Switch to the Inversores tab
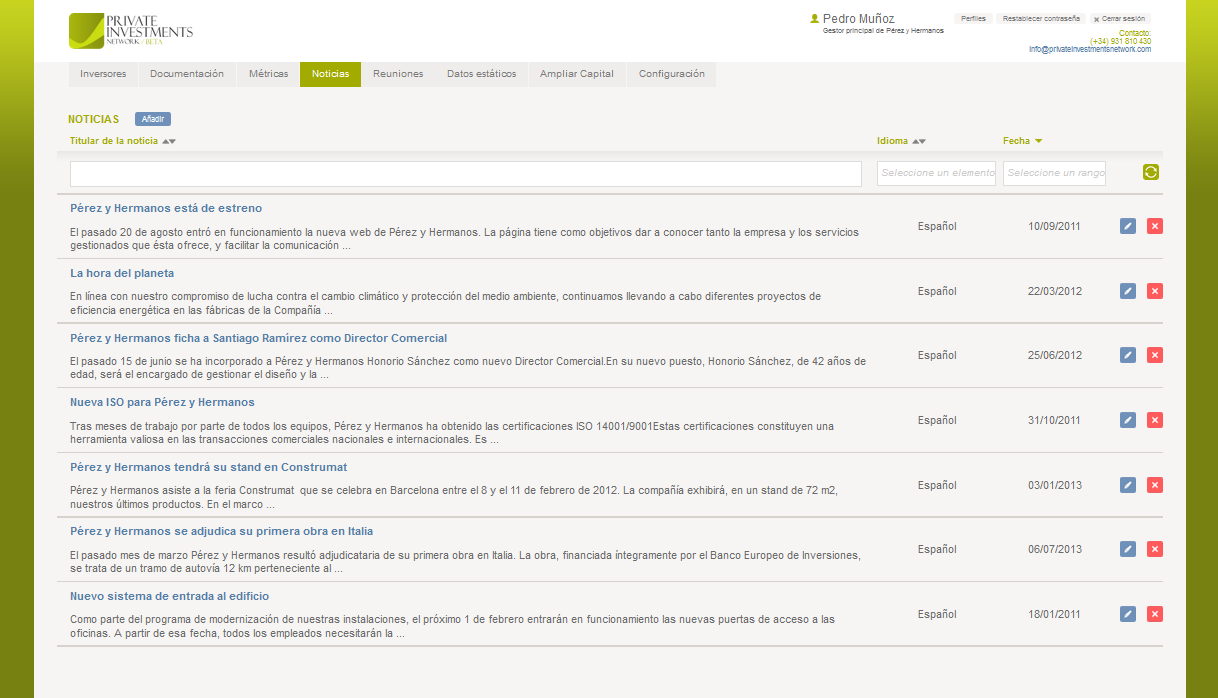Image resolution: width=1218 pixels, height=698 pixels. click(x=103, y=74)
